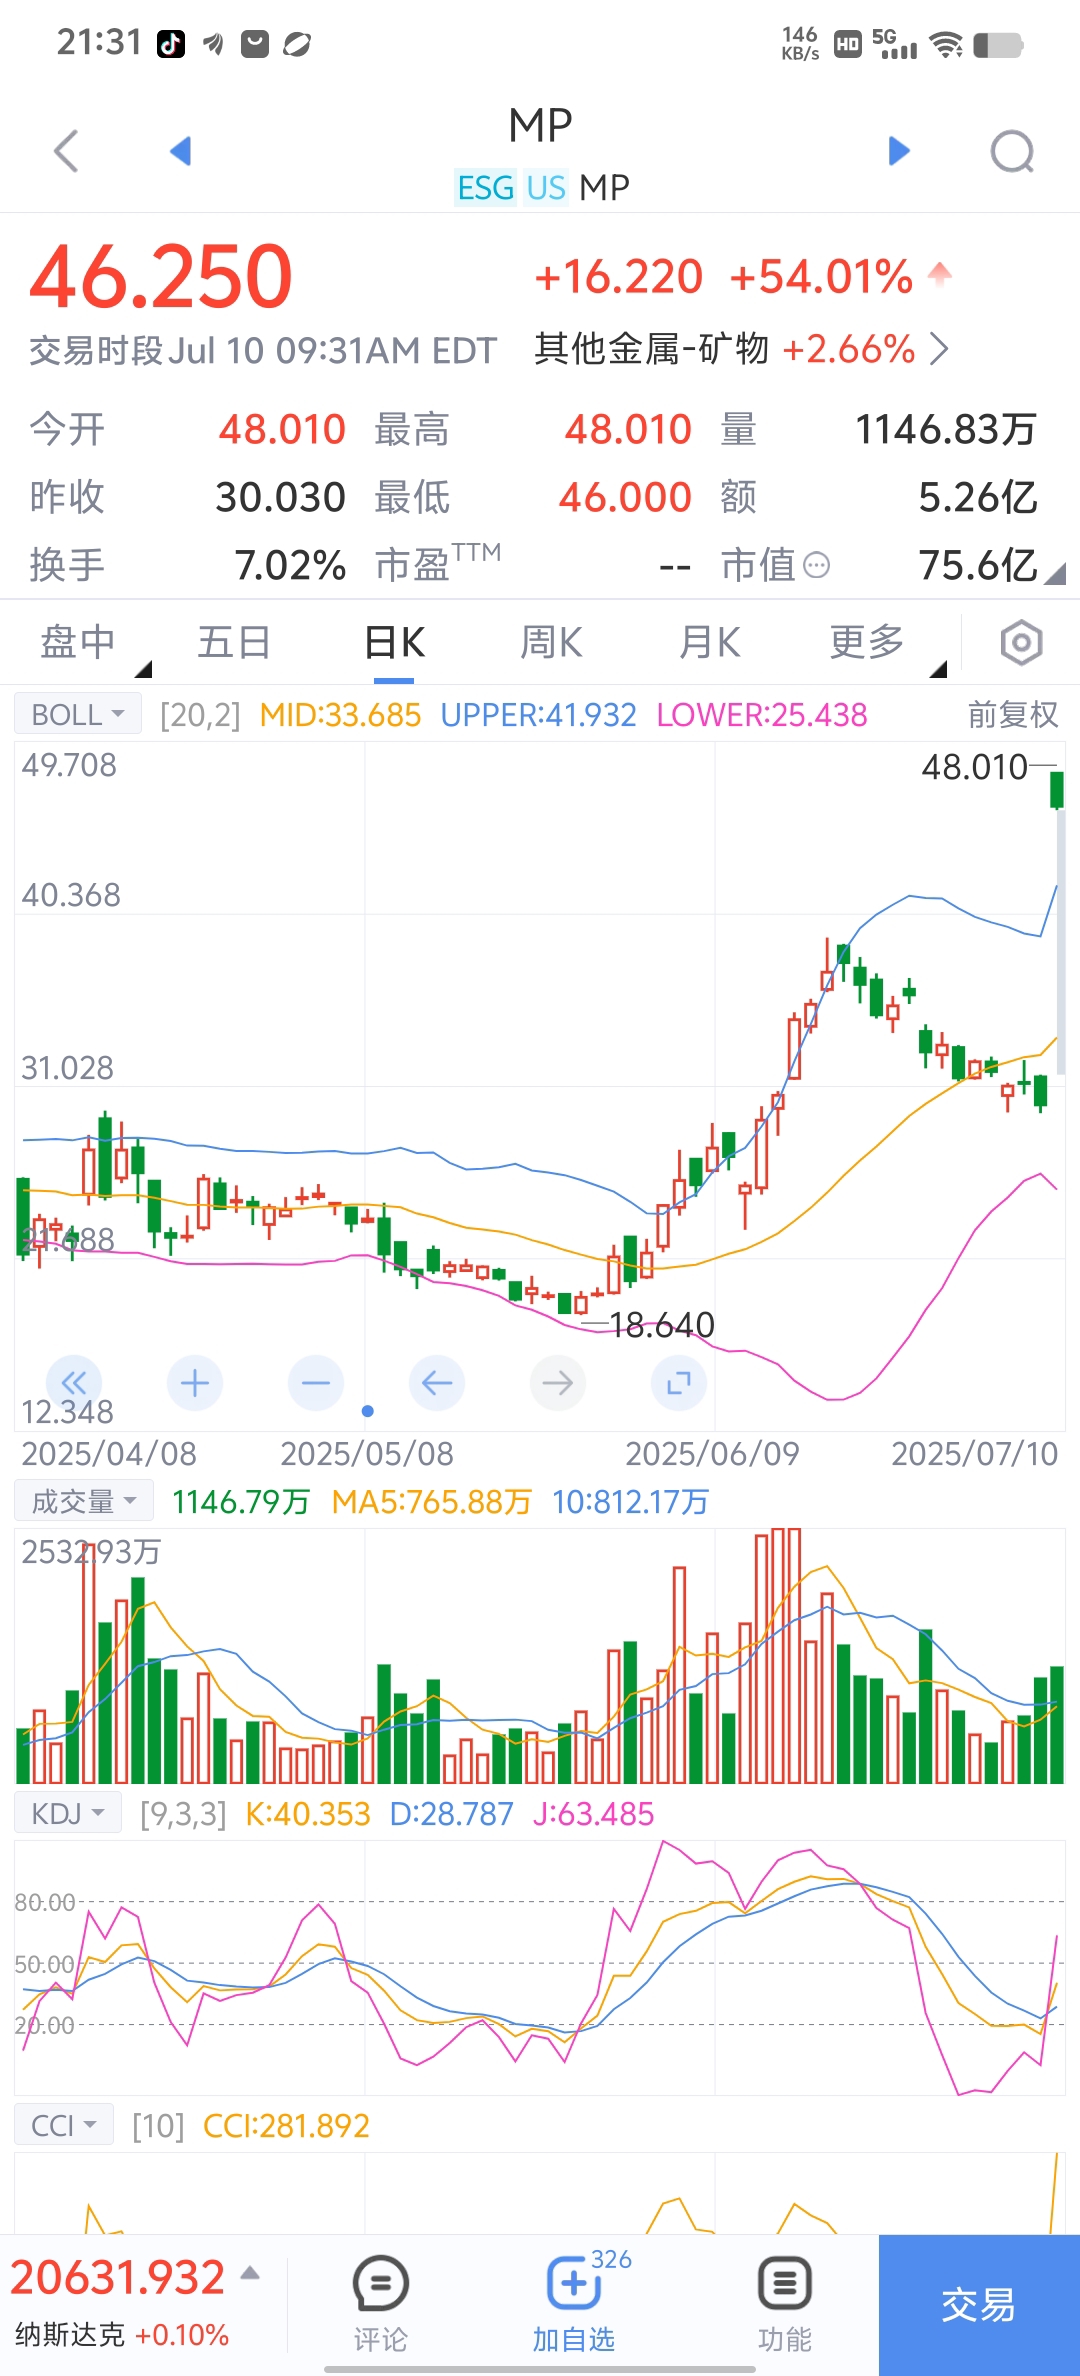Viewport: 1080px width, 2376px height.
Task: Tap turnover amount 5.26亿
Action: (978, 497)
